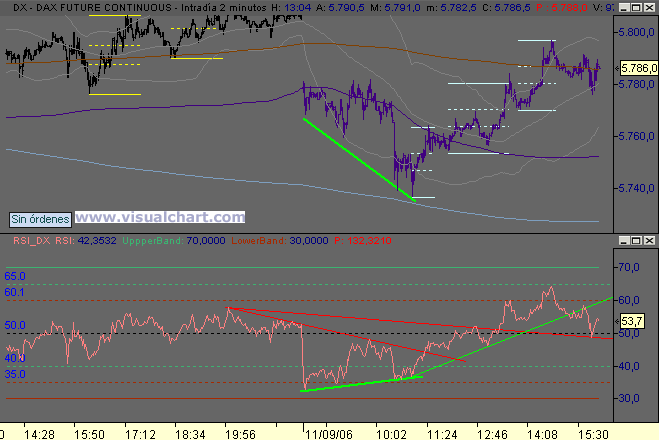Viewport: 659px width, 440px height.
Task: Click the 14:28 time axis label
Action: pos(39,434)
